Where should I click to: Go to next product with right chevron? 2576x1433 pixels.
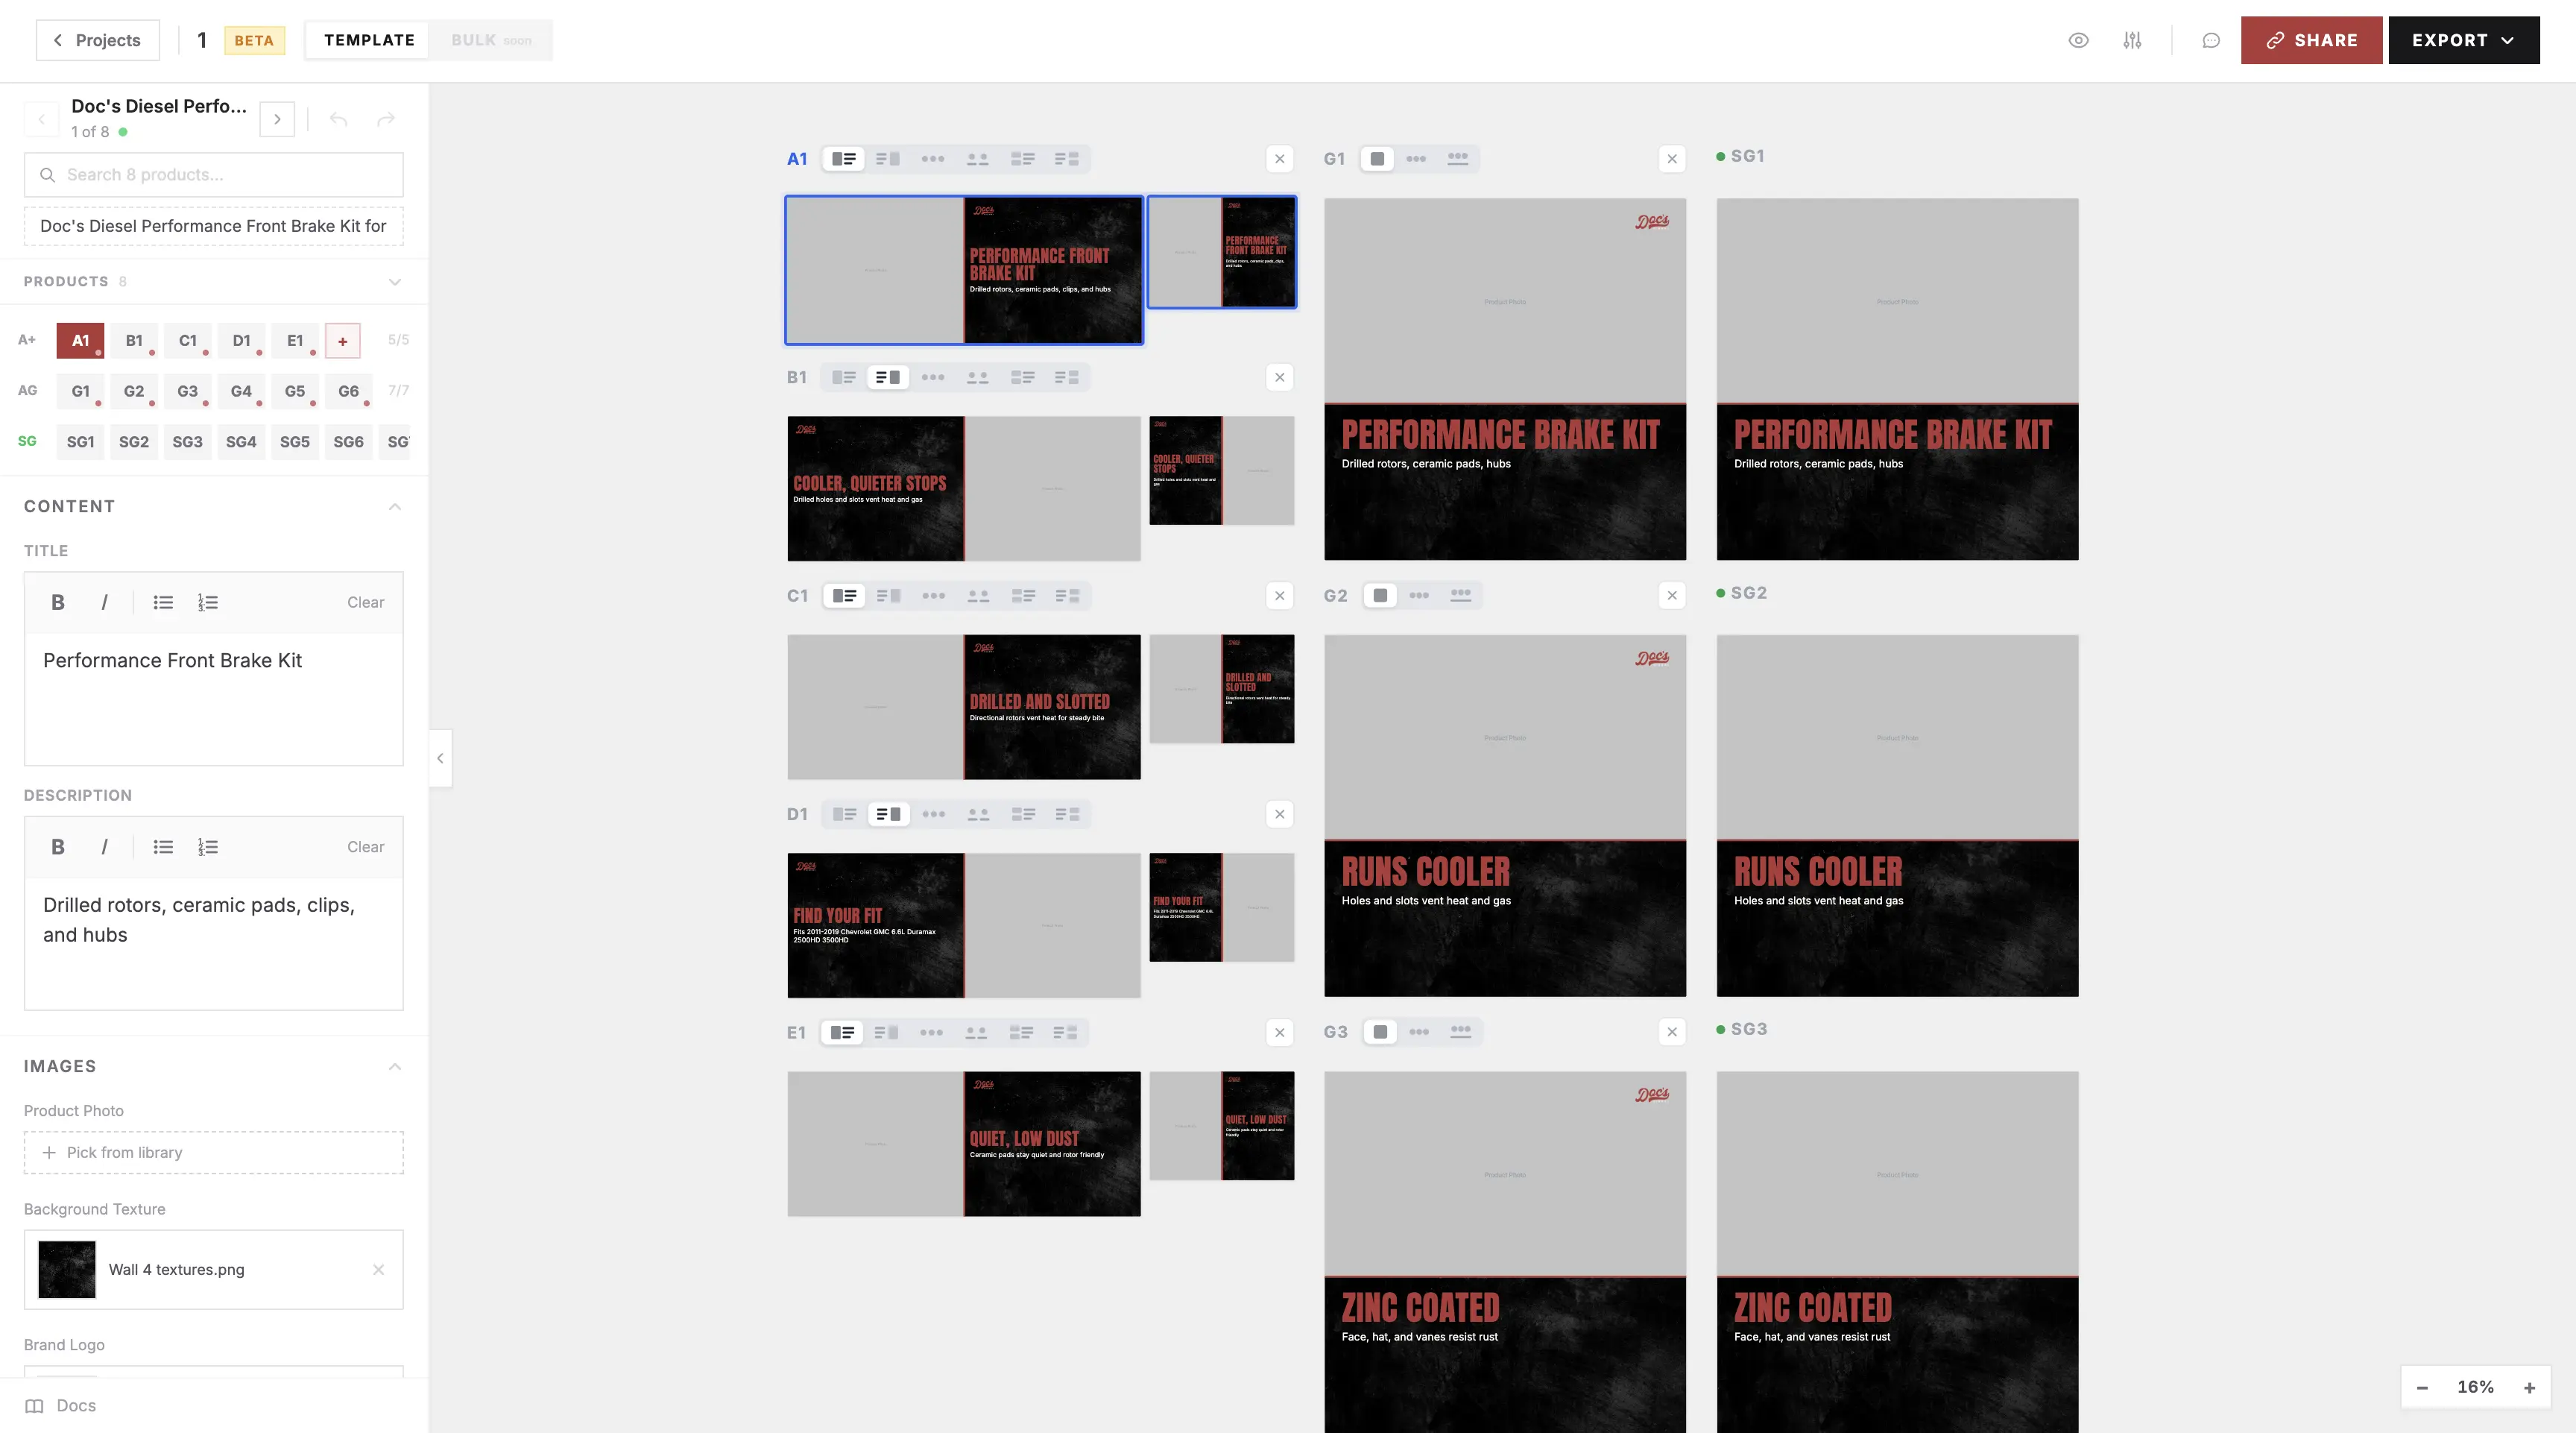tap(277, 119)
